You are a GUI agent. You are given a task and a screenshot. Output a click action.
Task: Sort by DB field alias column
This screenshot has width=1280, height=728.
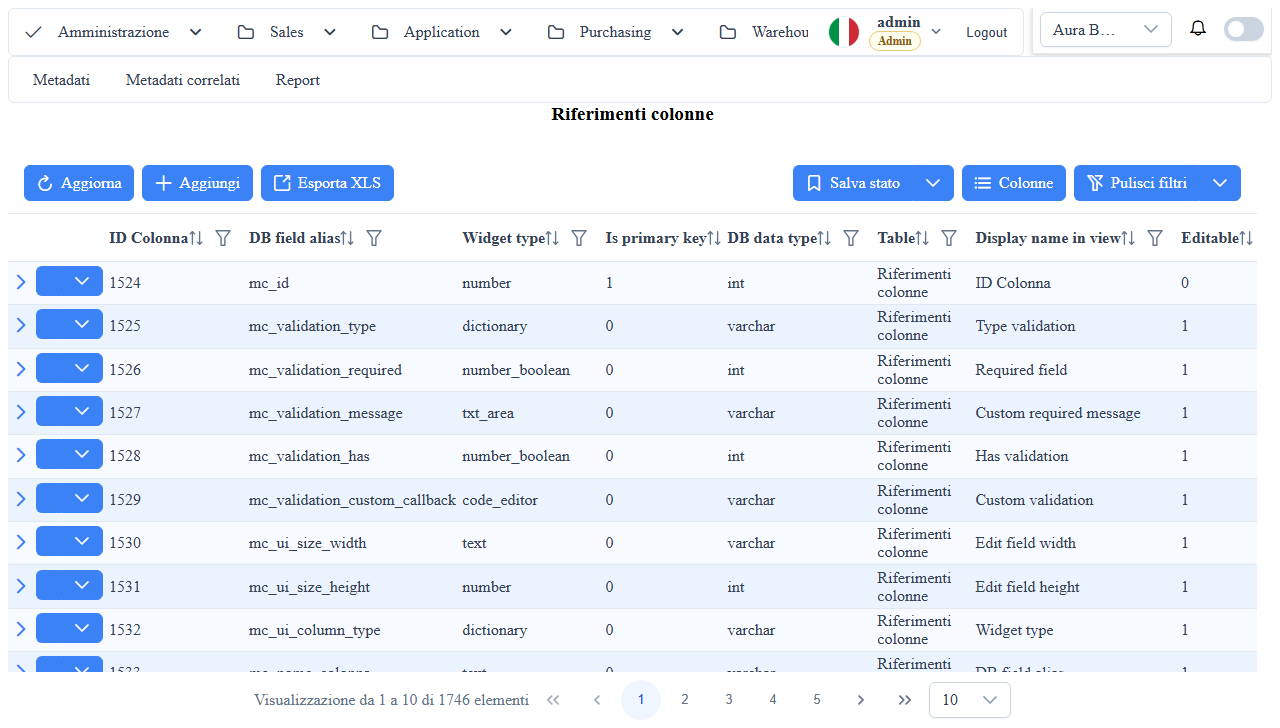coord(347,238)
